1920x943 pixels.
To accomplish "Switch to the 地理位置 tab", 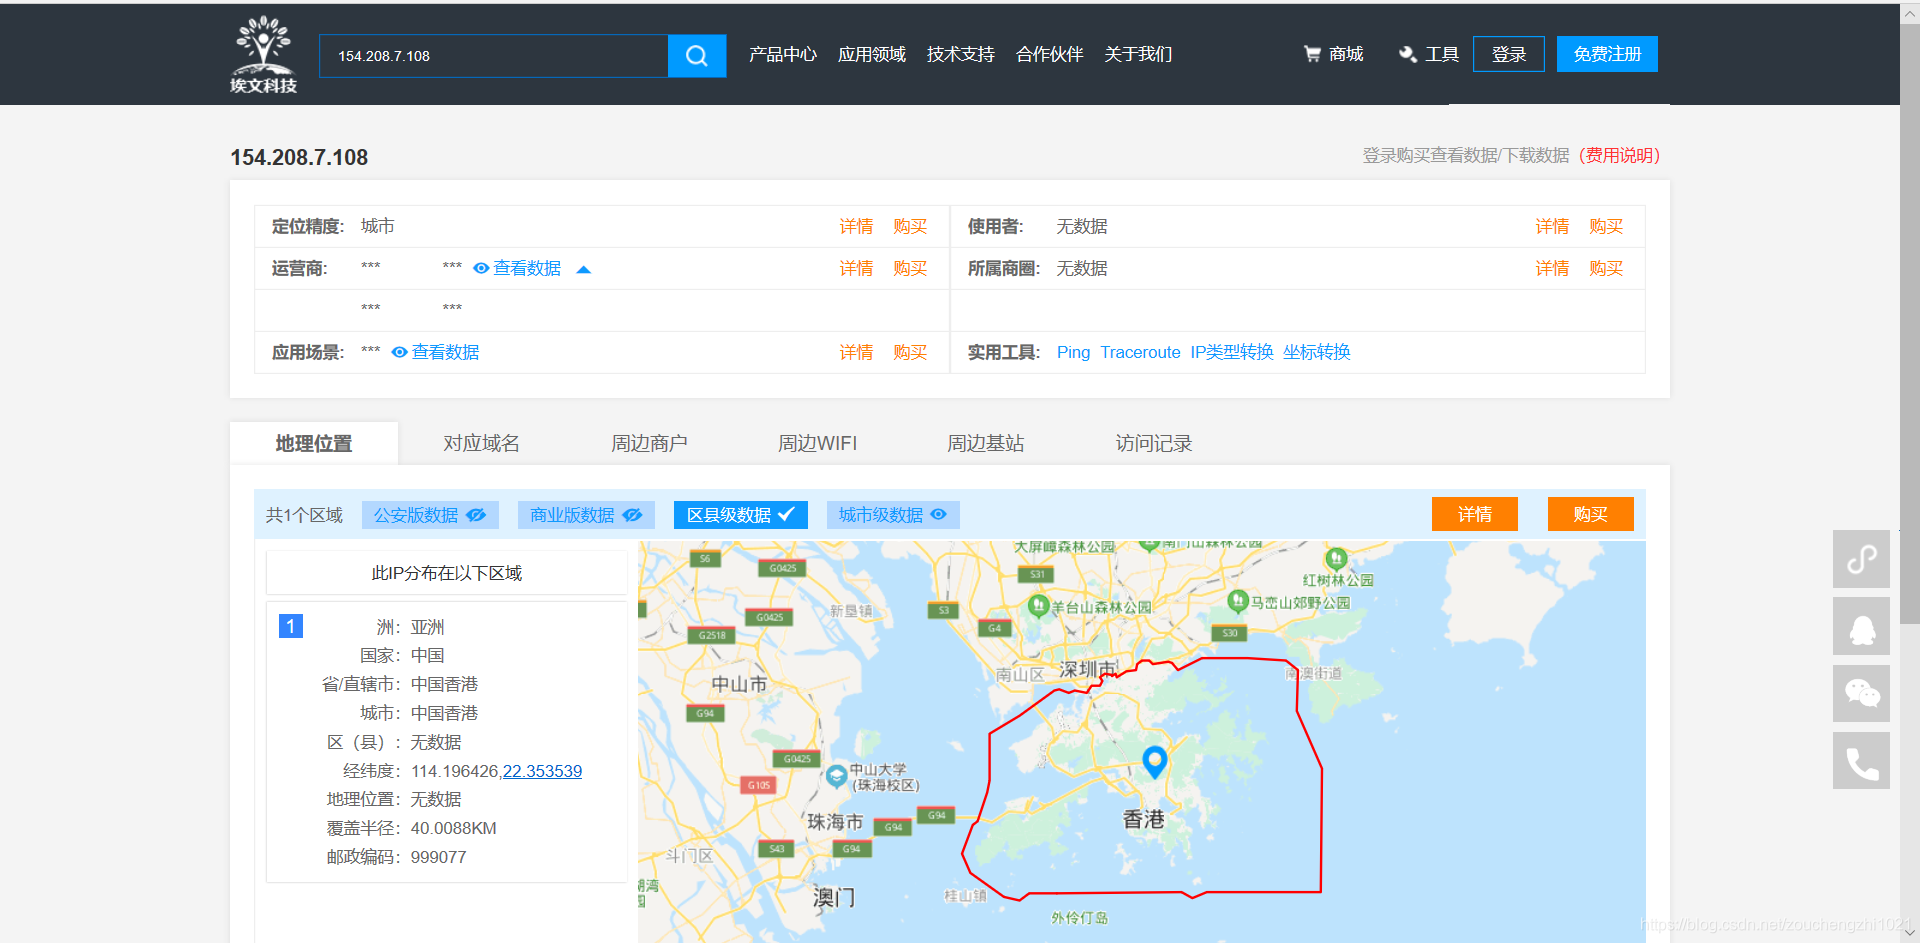I will pos(314,443).
